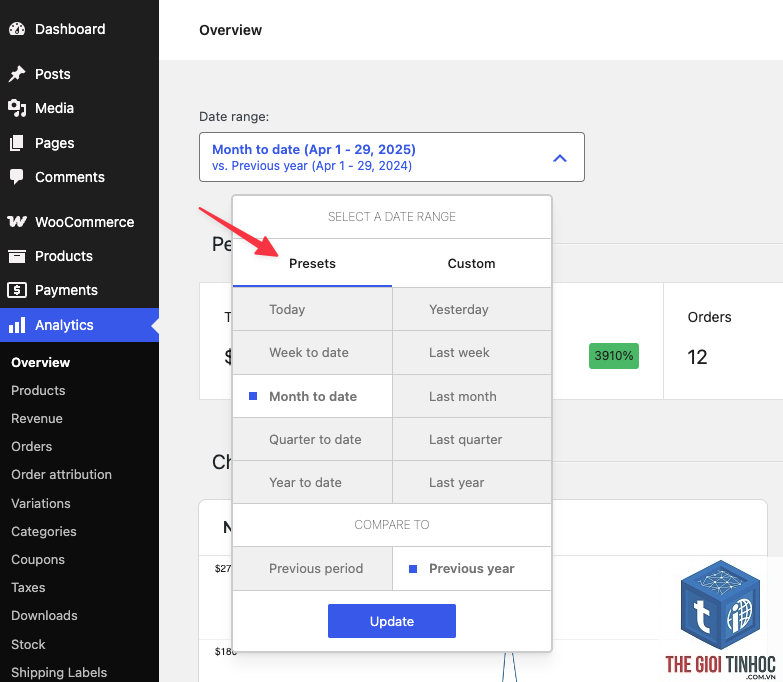Screen dimensions: 783x682
Task: Choose Year to date preset
Action: tap(313, 482)
